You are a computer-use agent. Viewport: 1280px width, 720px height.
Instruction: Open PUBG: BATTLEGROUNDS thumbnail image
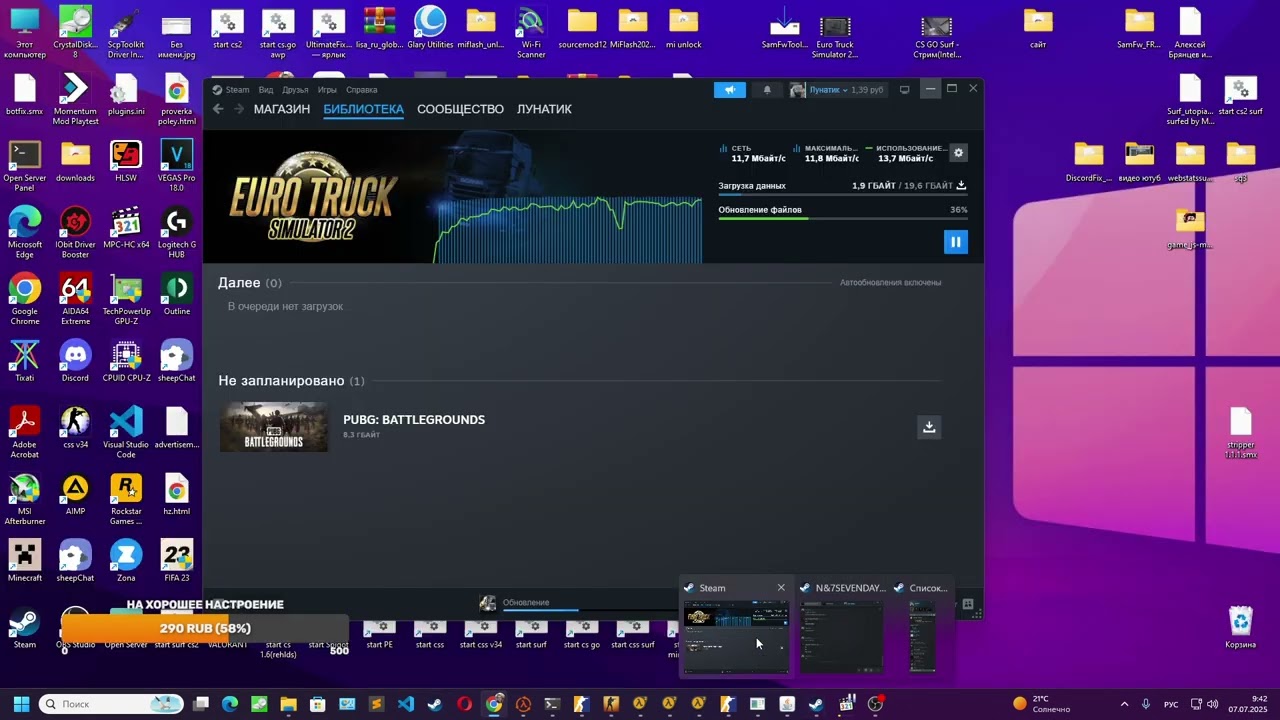(x=274, y=427)
